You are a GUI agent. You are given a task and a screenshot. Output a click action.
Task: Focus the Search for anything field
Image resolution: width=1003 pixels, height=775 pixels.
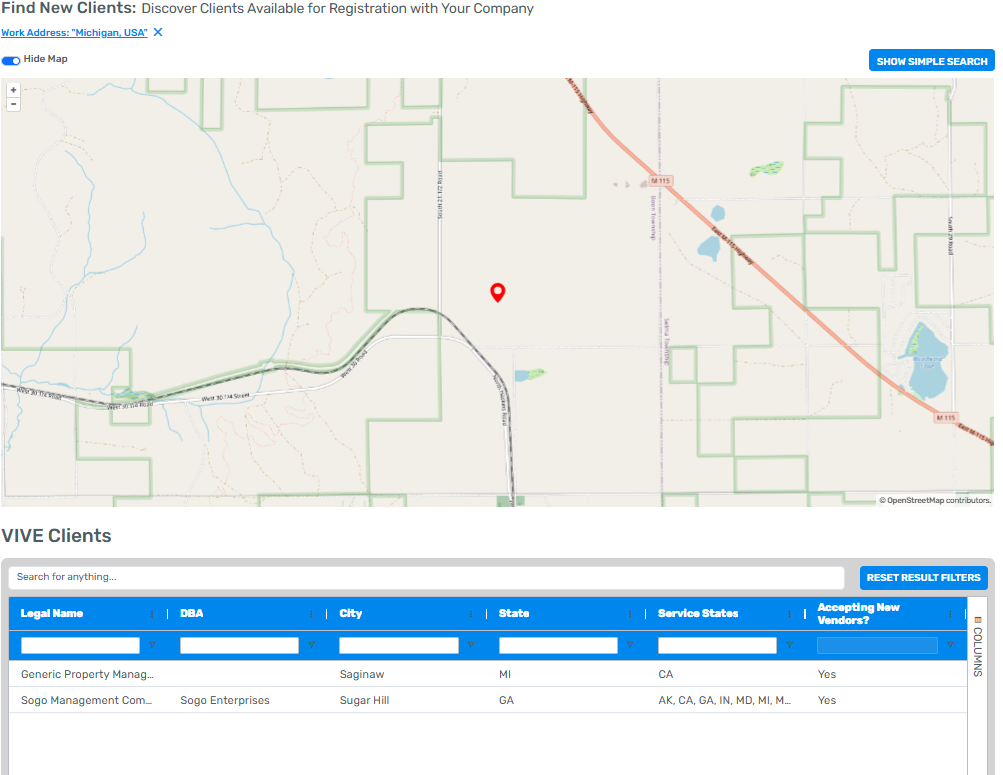(x=426, y=577)
